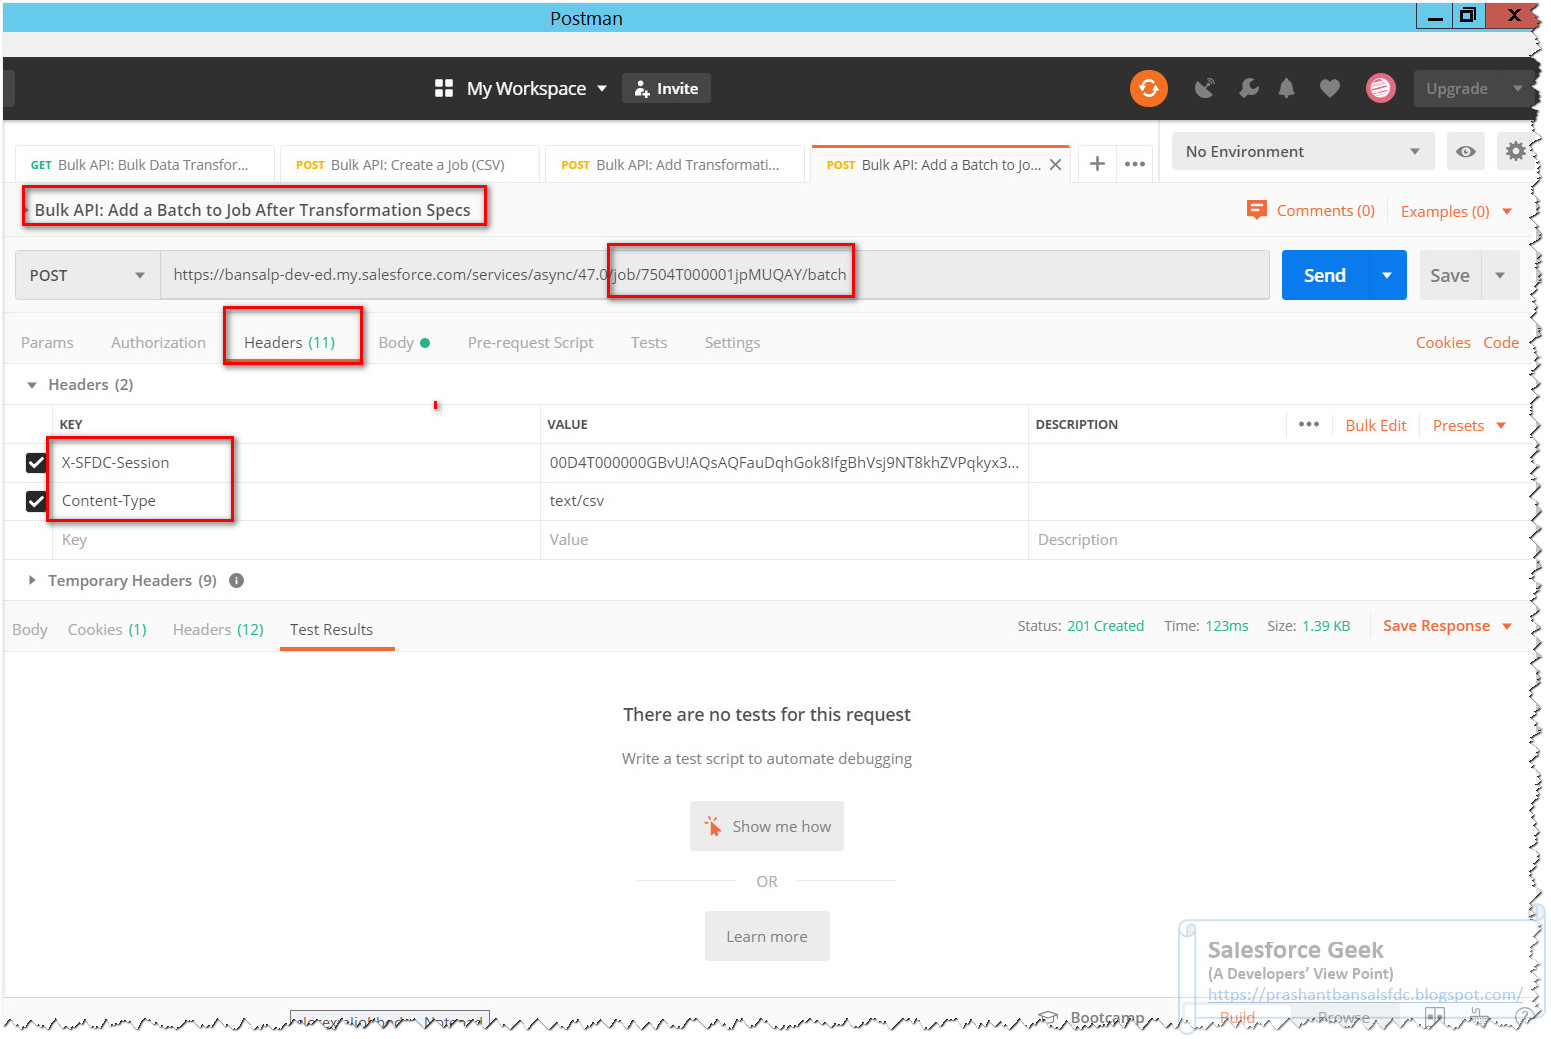Click the workspace grid icon
Screen dimensions: 1551x1039
tap(444, 88)
